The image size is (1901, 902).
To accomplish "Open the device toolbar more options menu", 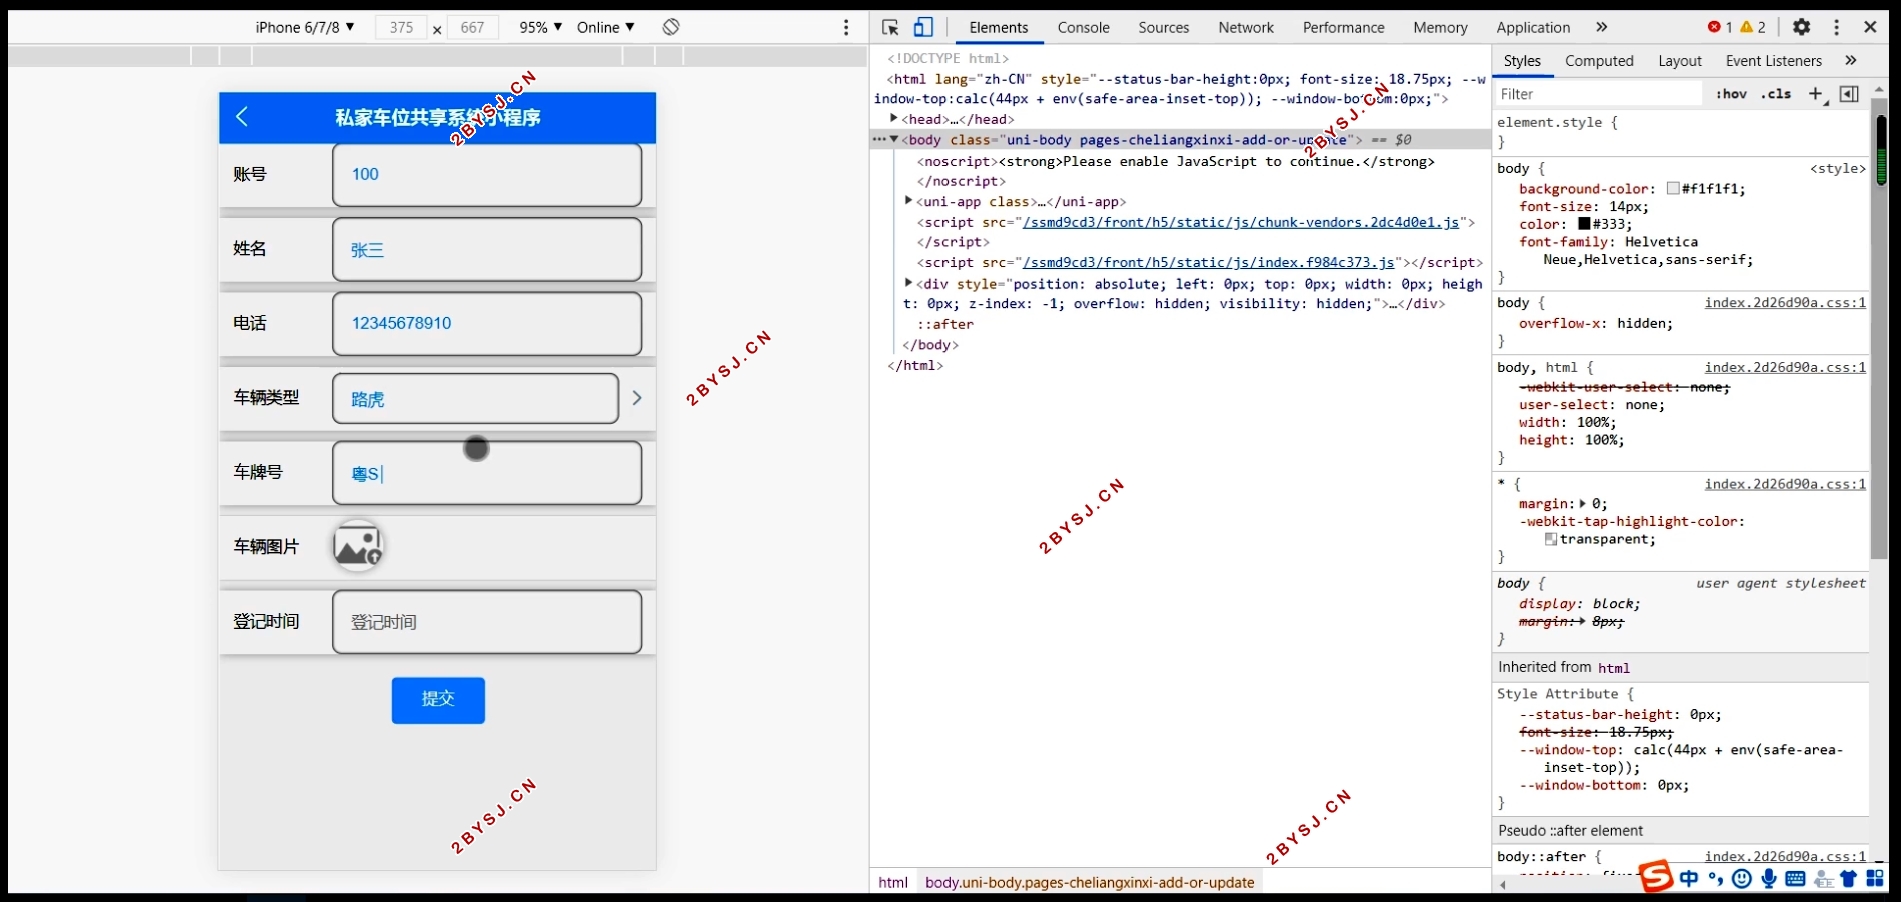I will [846, 28].
